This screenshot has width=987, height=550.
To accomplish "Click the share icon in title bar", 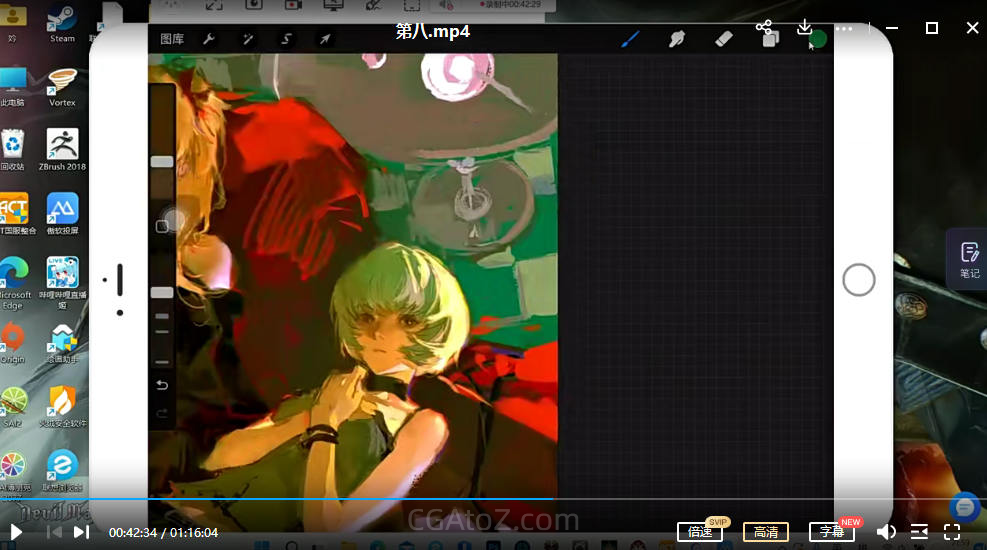I will click(764, 28).
